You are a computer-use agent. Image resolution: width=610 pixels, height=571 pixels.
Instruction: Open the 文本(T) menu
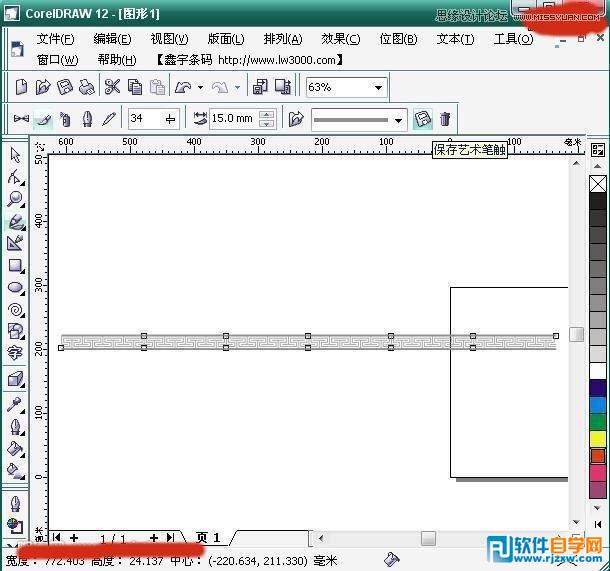pyautogui.click(x=455, y=39)
